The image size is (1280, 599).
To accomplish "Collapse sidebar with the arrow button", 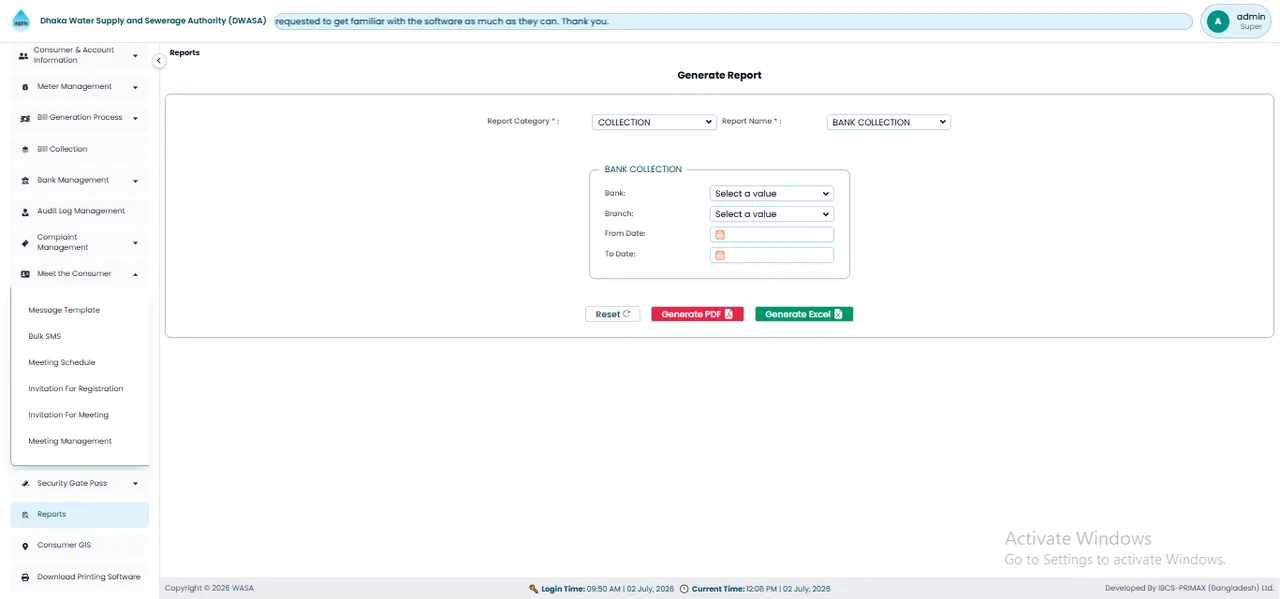I will pos(158,61).
